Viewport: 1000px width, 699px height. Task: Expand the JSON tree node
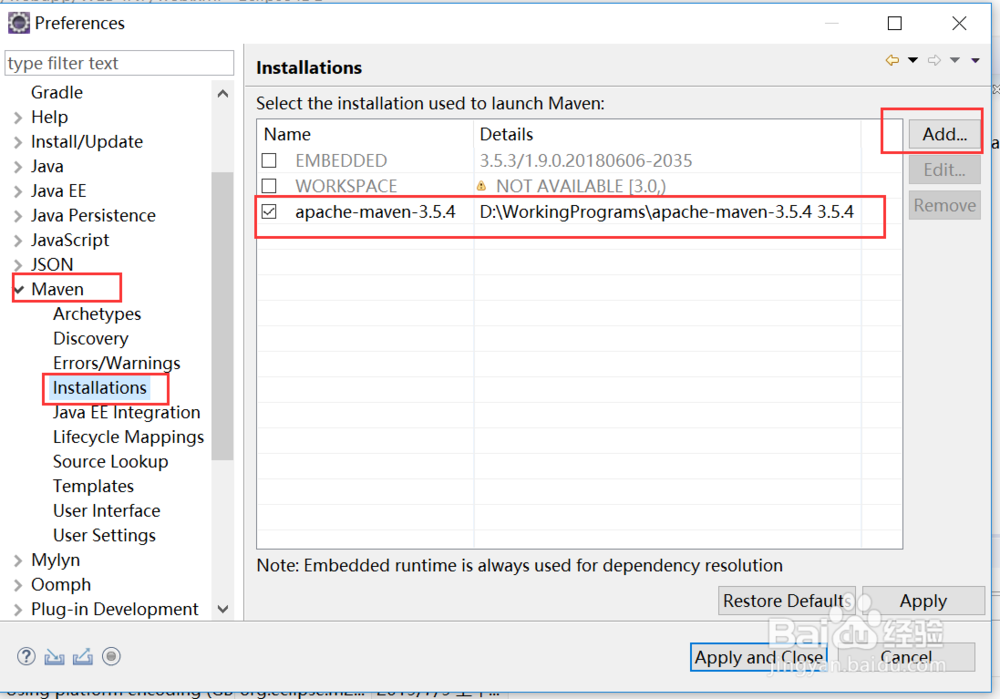pyautogui.click(x=18, y=265)
